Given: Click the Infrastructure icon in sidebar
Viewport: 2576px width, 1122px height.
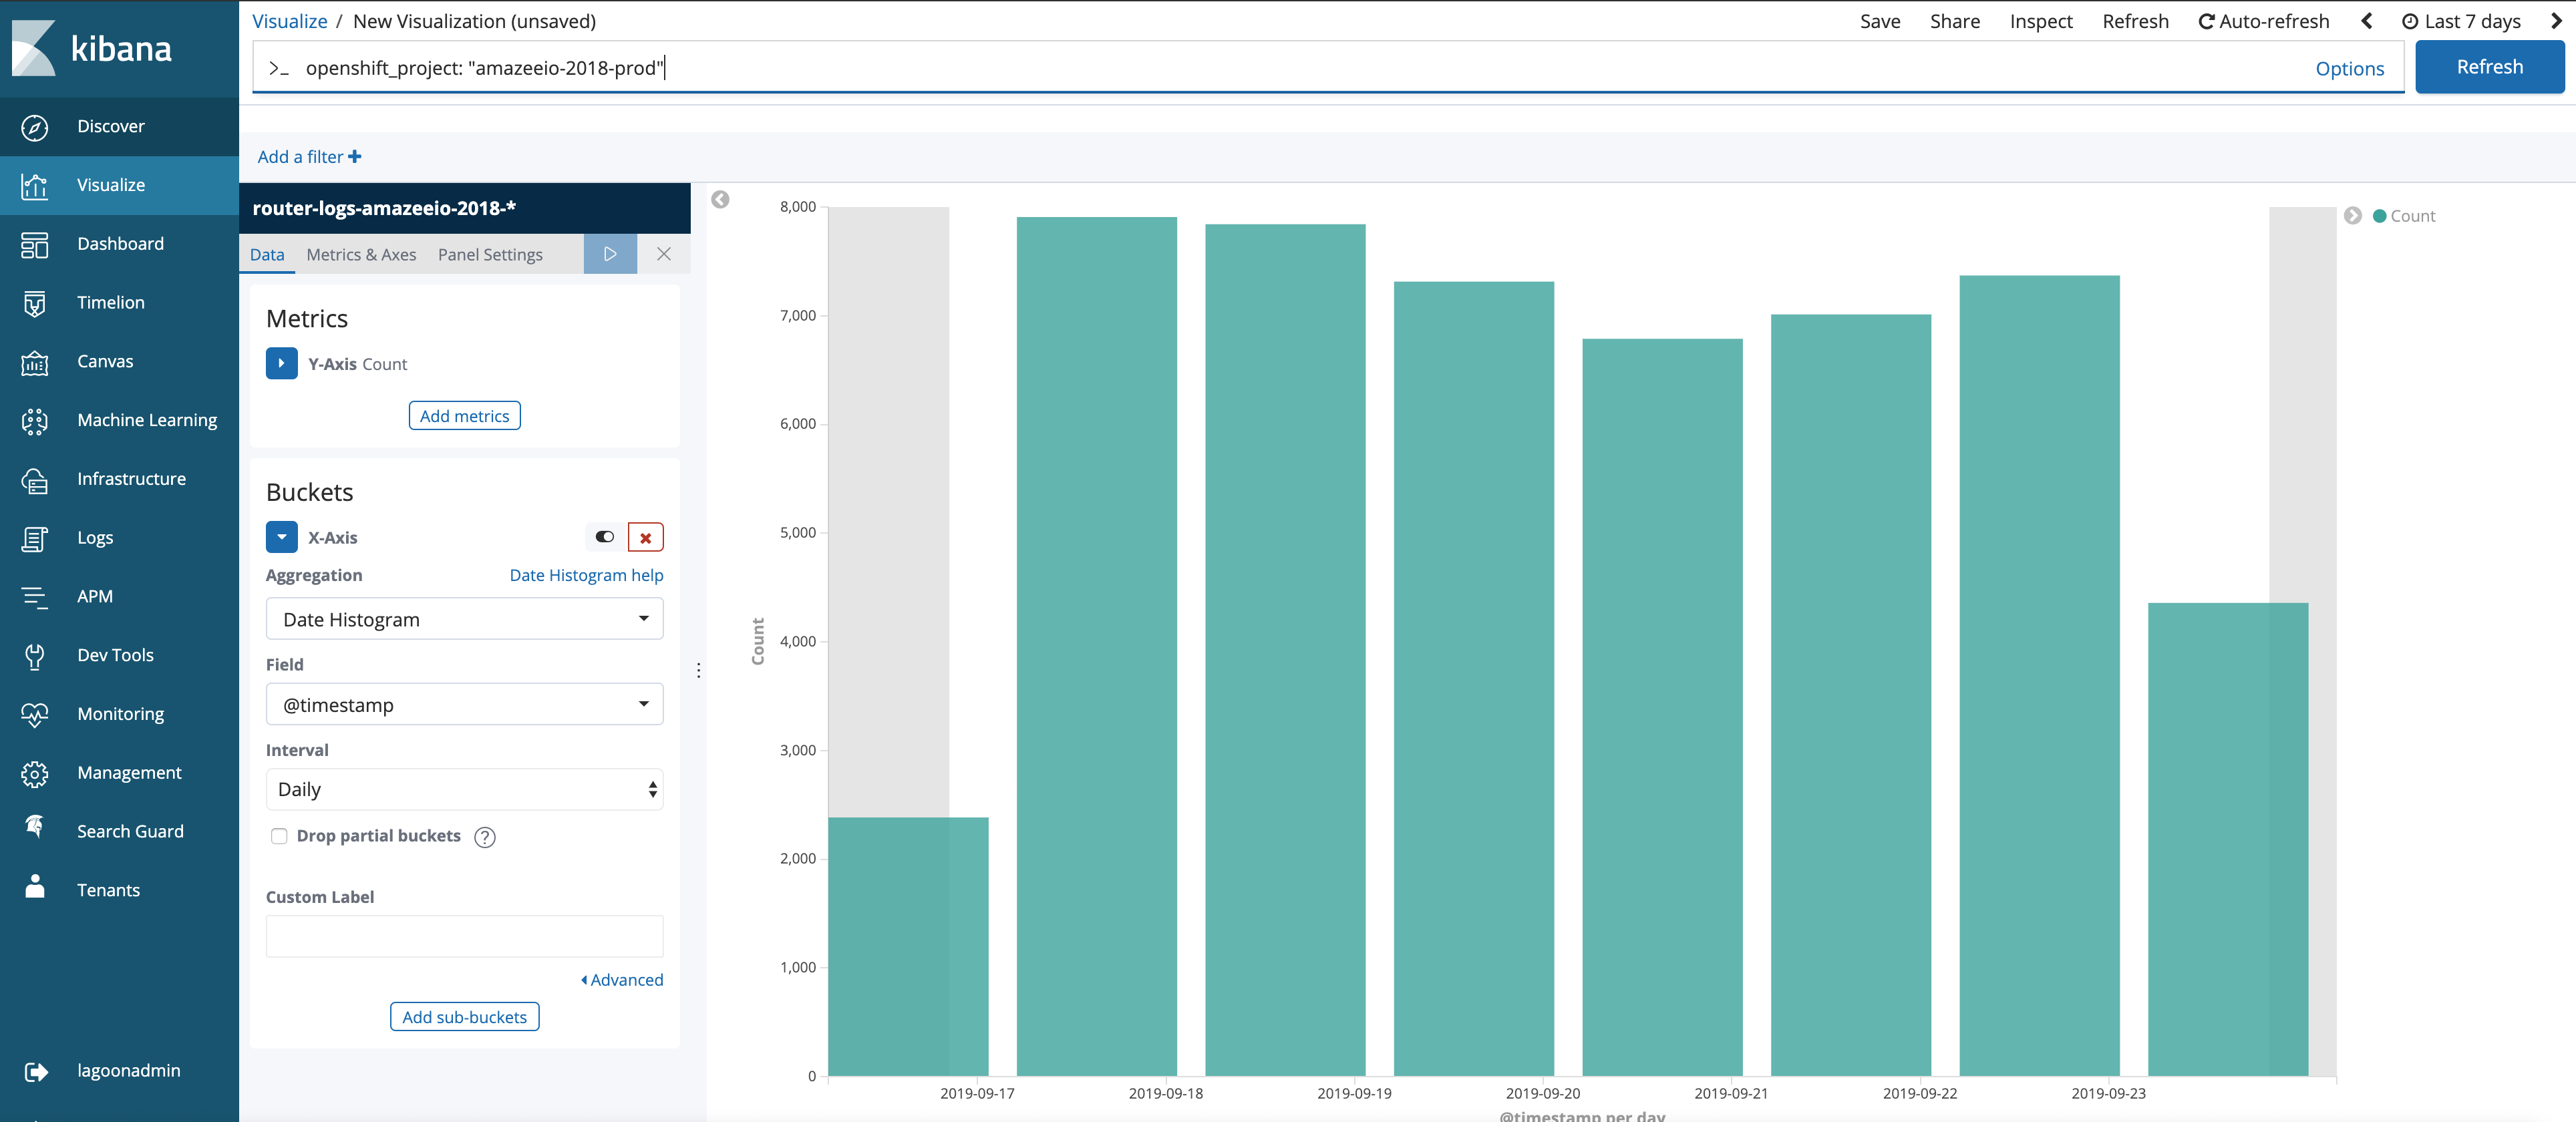Looking at the screenshot, I should (x=36, y=478).
